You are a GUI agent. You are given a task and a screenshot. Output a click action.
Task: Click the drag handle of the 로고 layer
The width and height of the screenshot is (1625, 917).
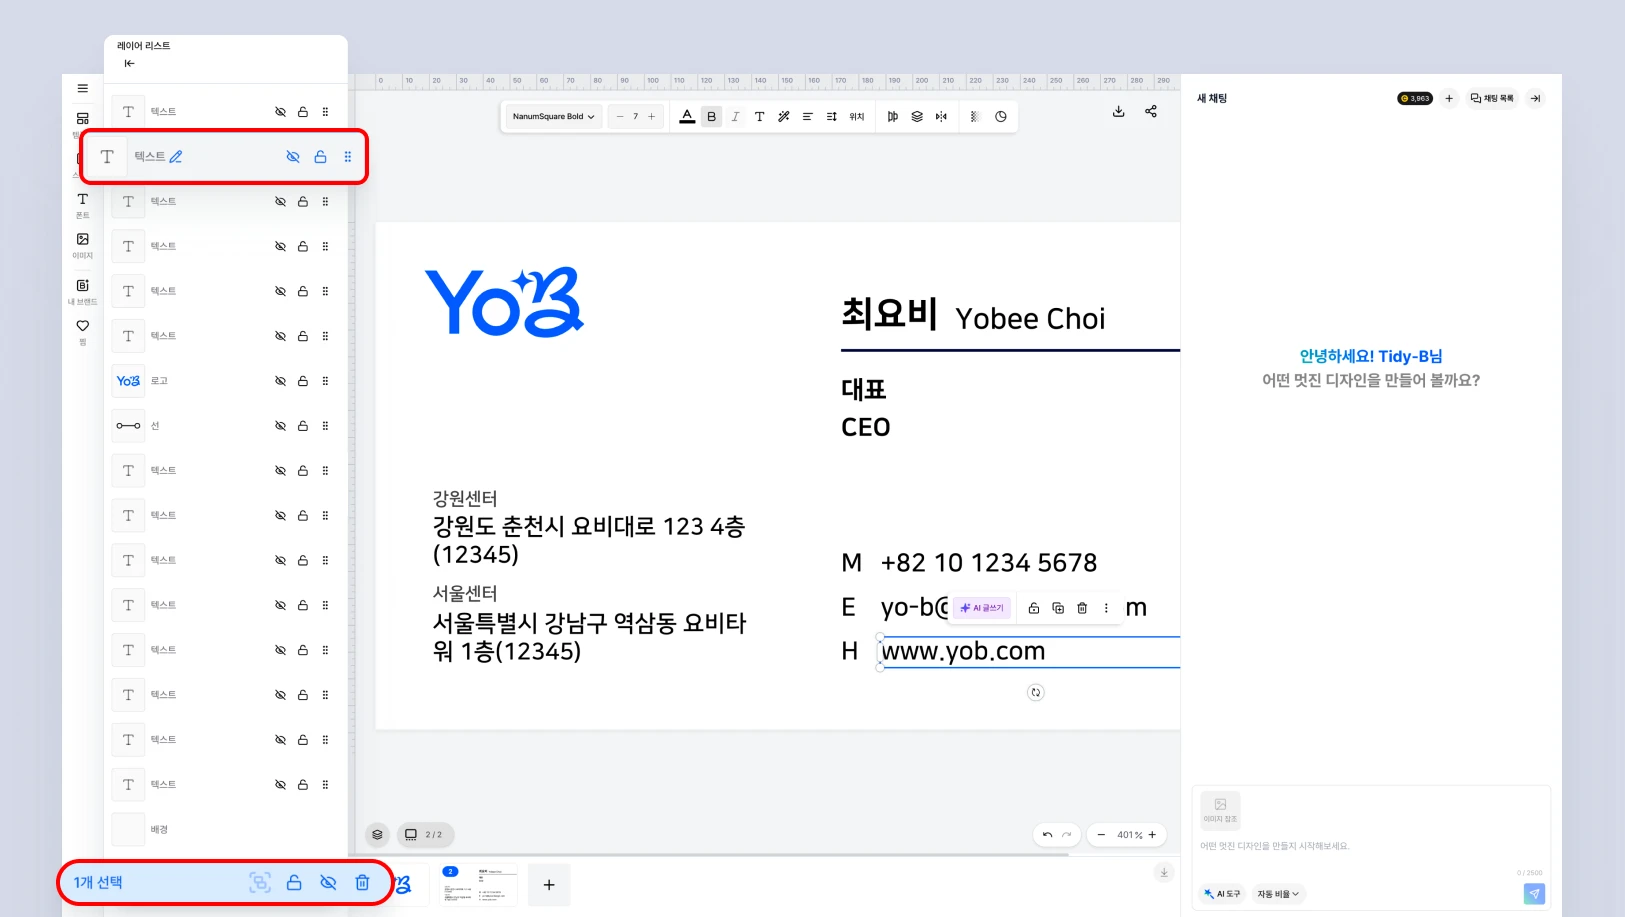pos(325,381)
